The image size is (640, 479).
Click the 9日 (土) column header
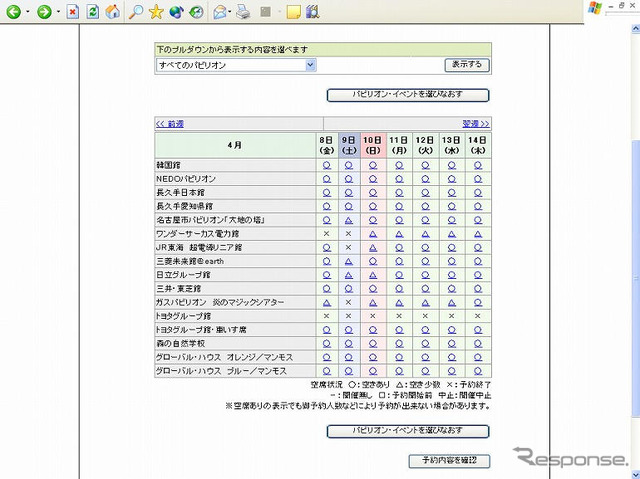pyautogui.click(x=349, y=145)
